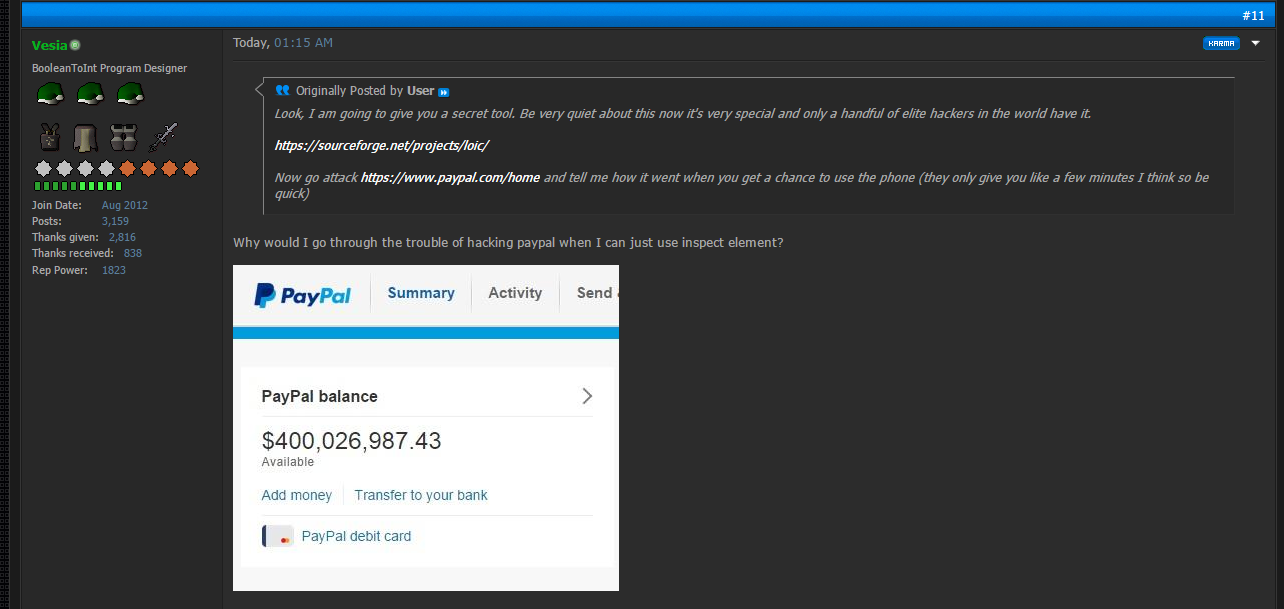Click the Join Date value Aug 2012
Viewport: 1284px width, 609px height.
coord(124,205)
